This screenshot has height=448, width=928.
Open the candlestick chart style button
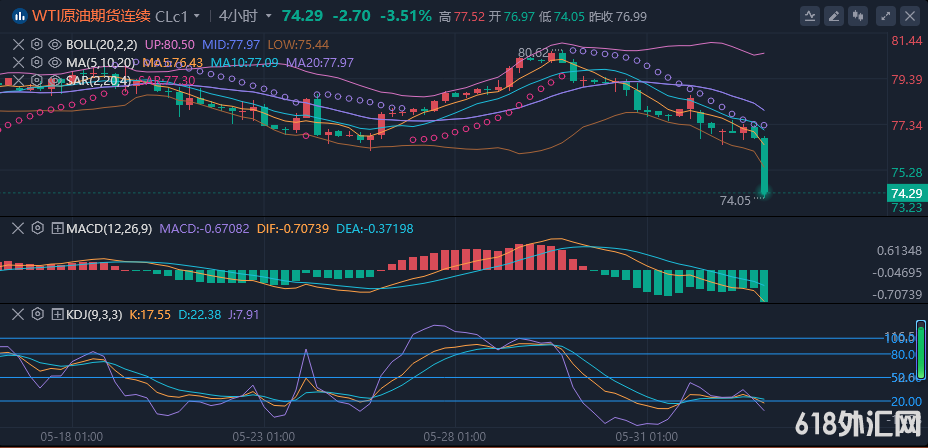point(858,16)
